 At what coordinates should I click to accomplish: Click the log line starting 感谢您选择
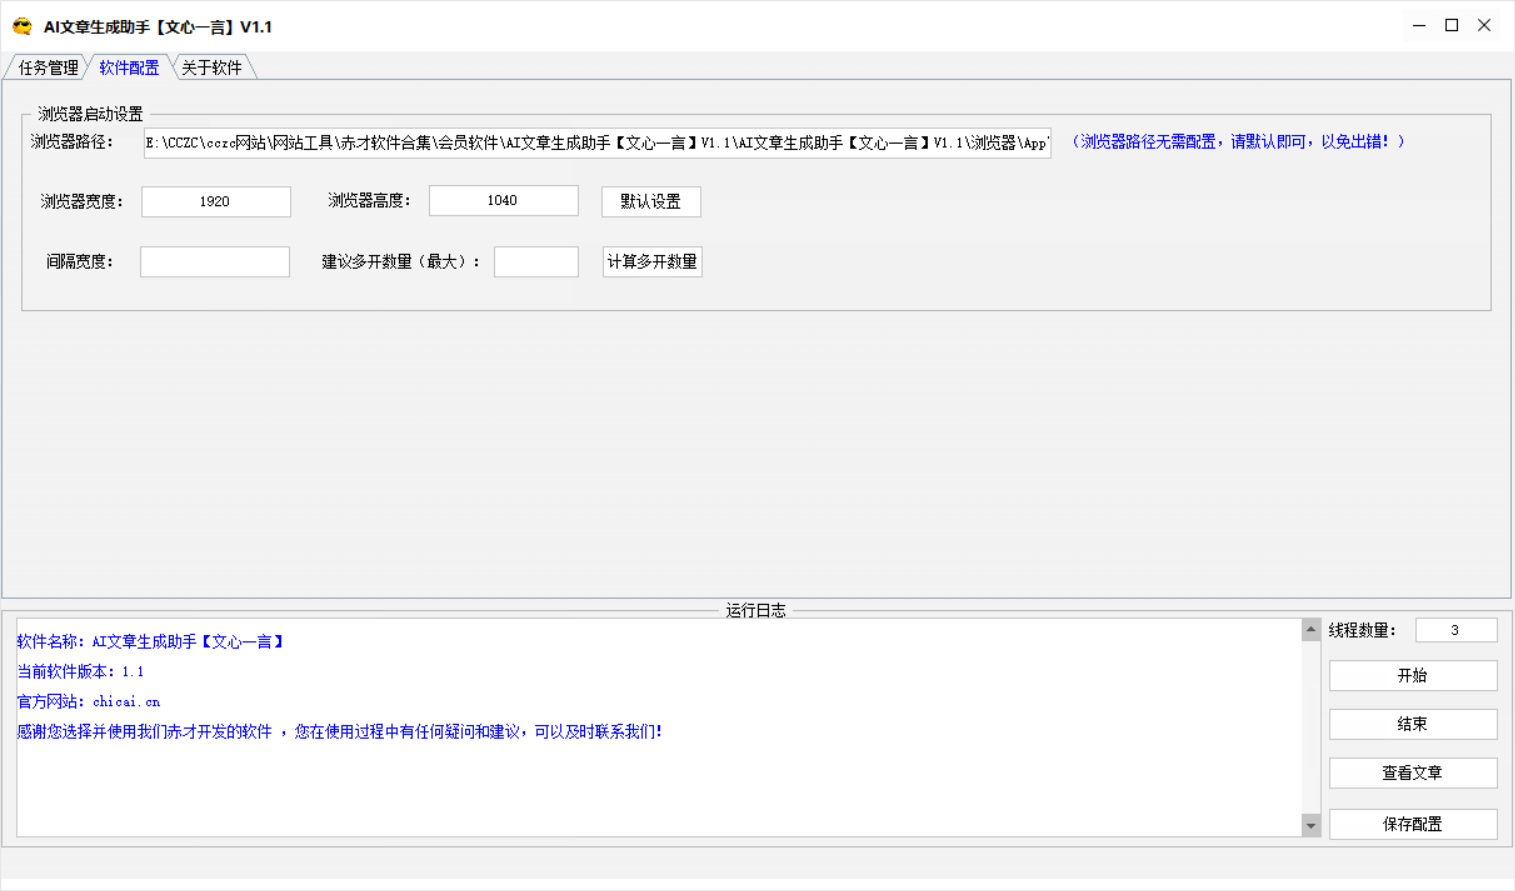click(340, 732)
